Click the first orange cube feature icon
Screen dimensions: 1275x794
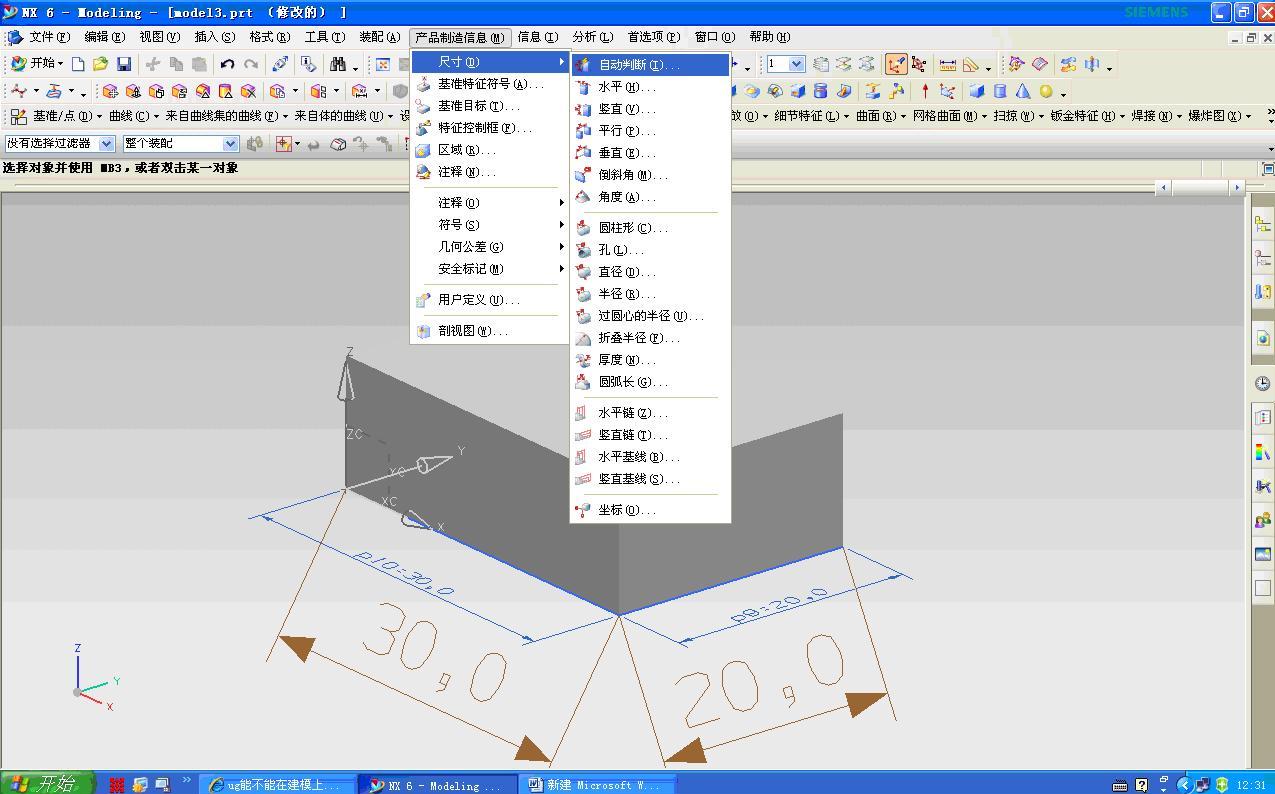tap(110, 91)
